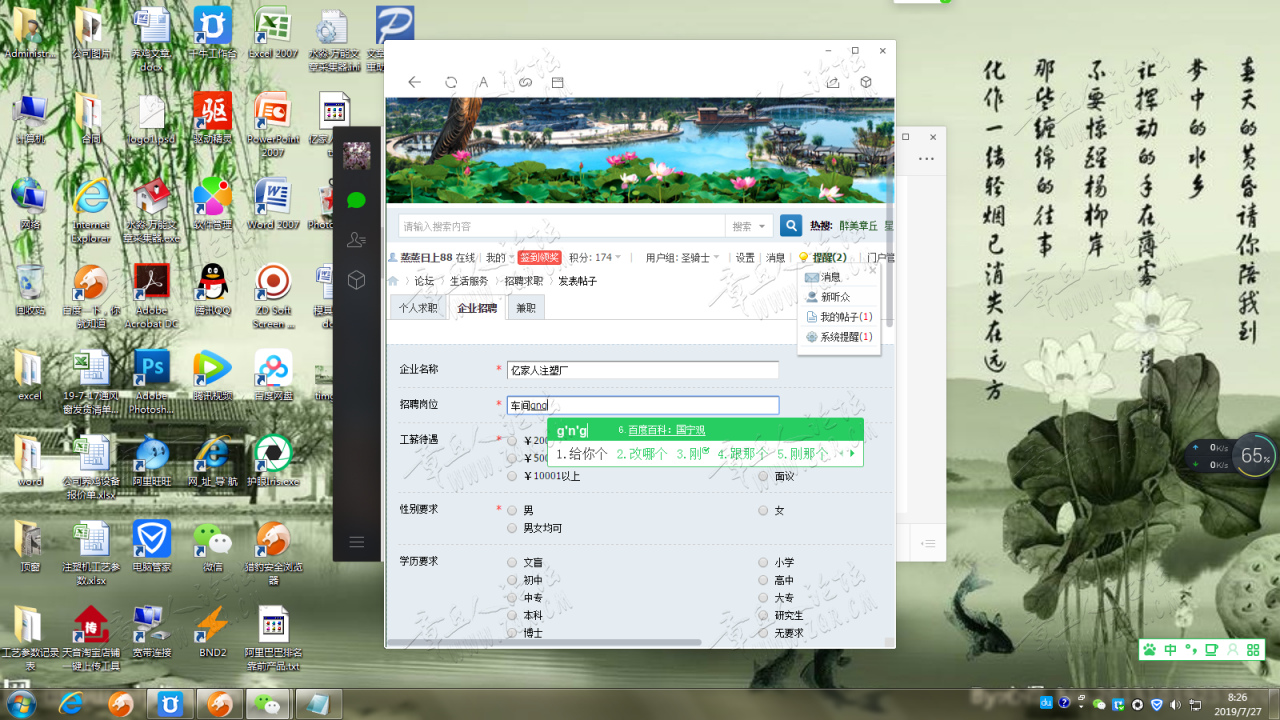
Task: Go back using the browser back arrow
Action: click(x=414, y=82)
